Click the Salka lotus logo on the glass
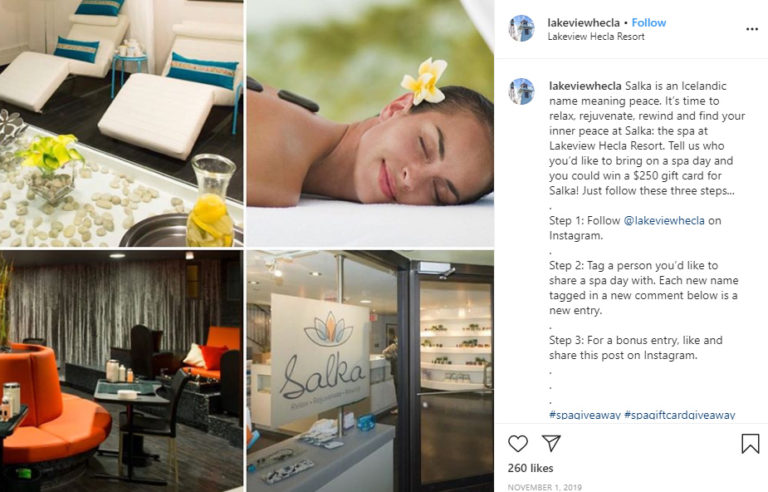Image resolution: width=768 pixels, height=492 pixels. click(329, 329)
